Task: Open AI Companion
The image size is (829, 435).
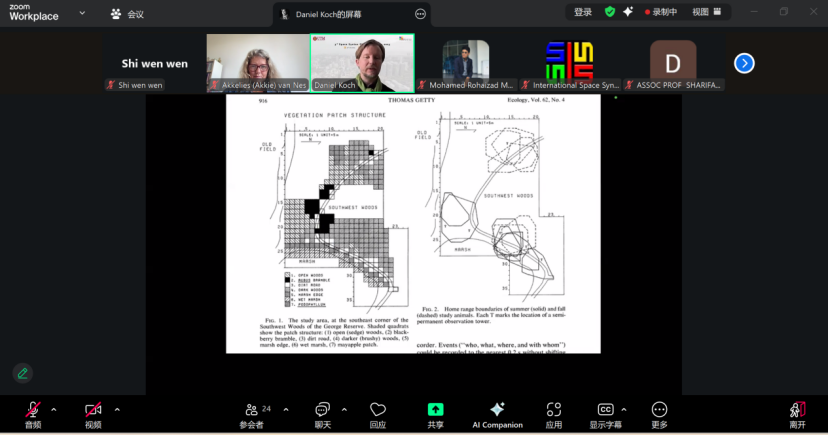Action: click(x=497, y=411)
